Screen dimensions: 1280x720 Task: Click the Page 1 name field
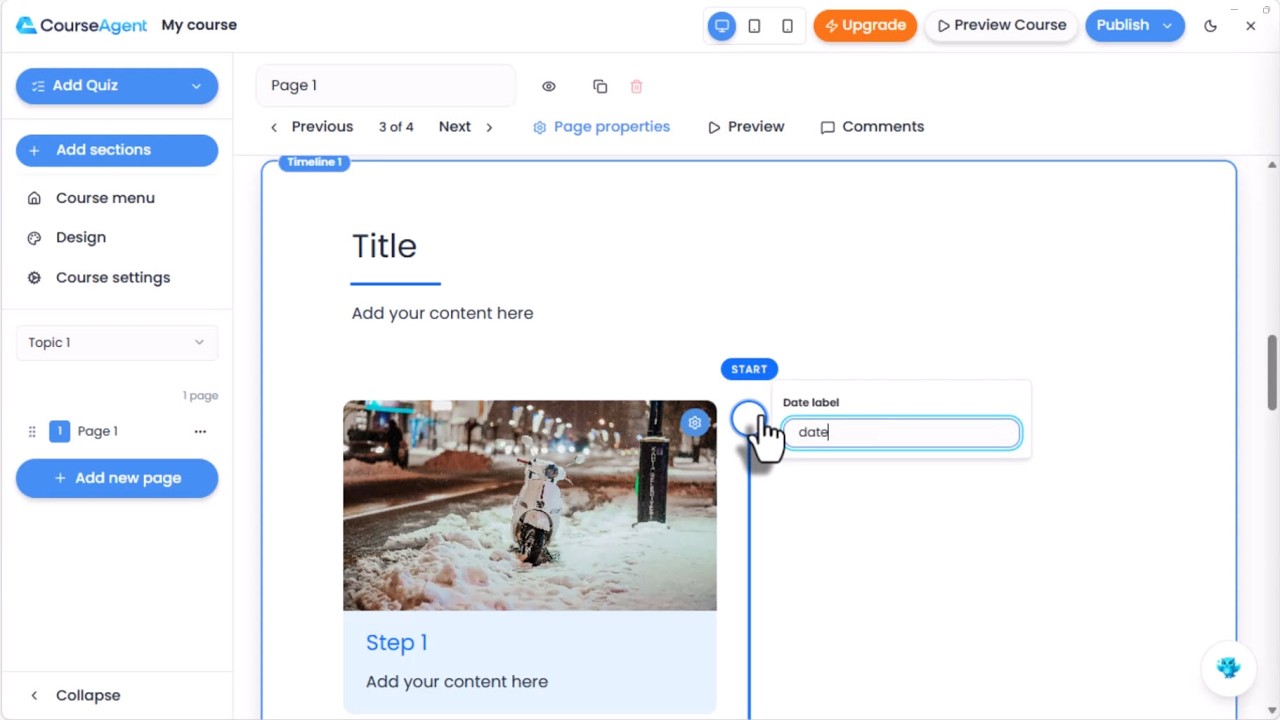[x=386, y=86]
